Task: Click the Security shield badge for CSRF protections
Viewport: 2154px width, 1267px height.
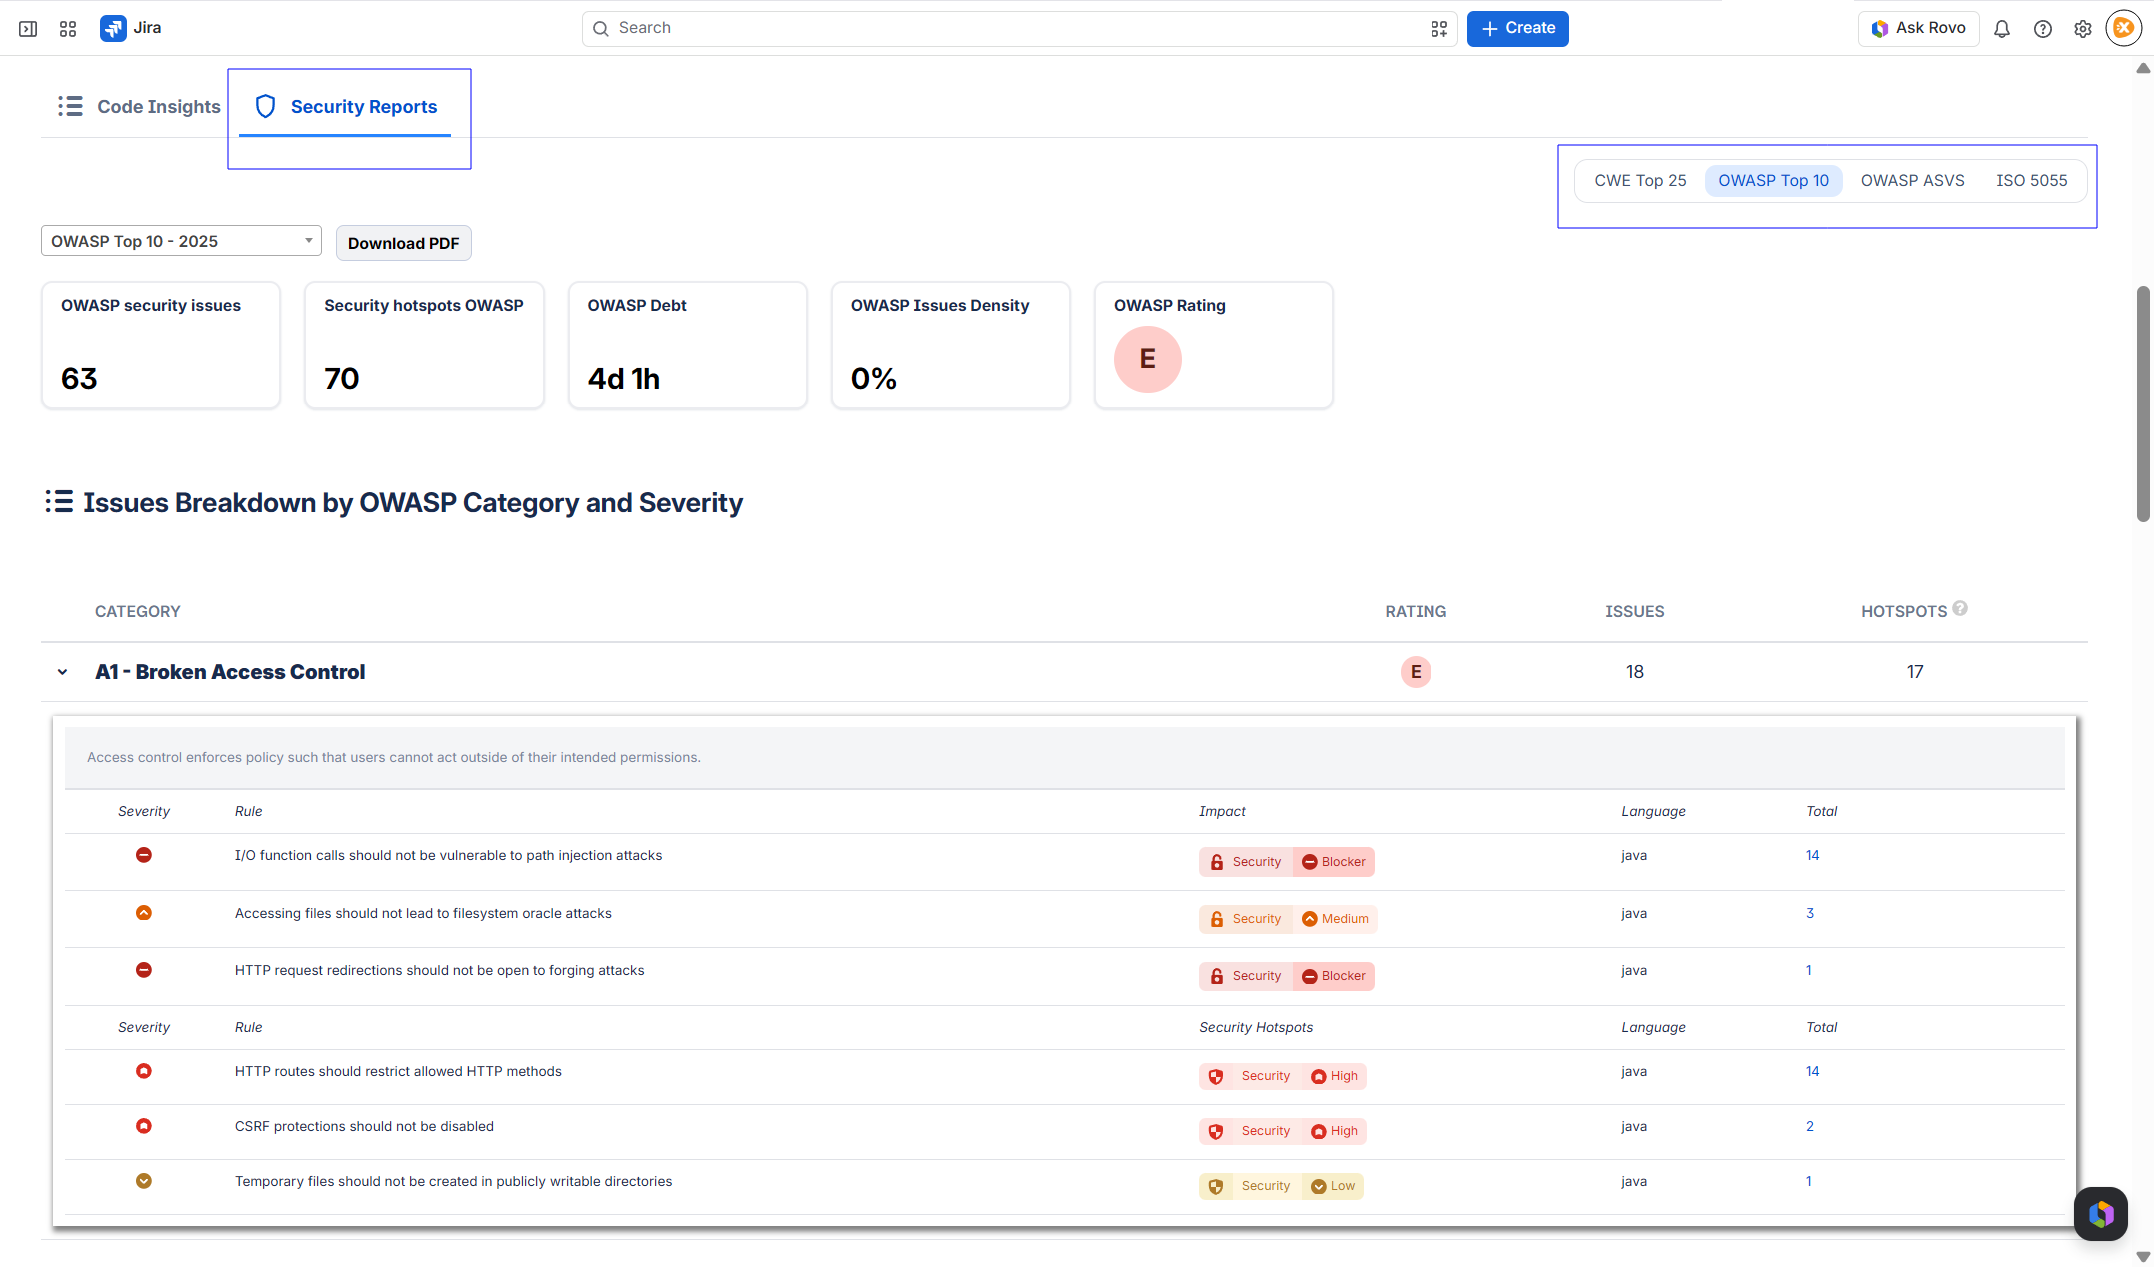Action: (x=1250, y=1131)
